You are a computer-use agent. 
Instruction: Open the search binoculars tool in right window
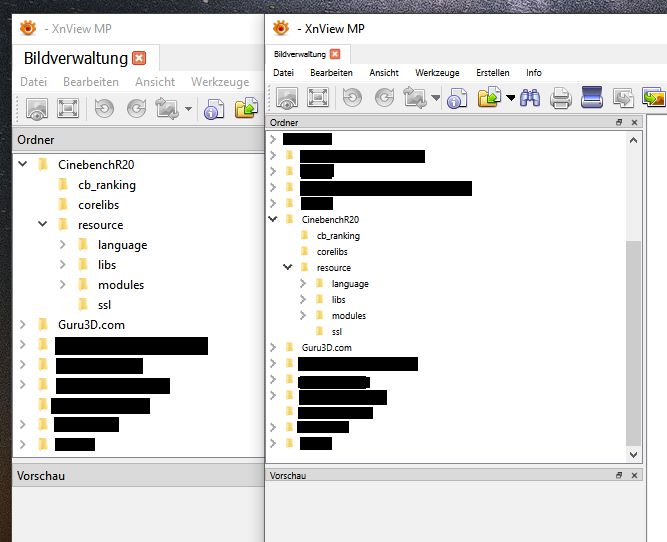coord(530,98)
